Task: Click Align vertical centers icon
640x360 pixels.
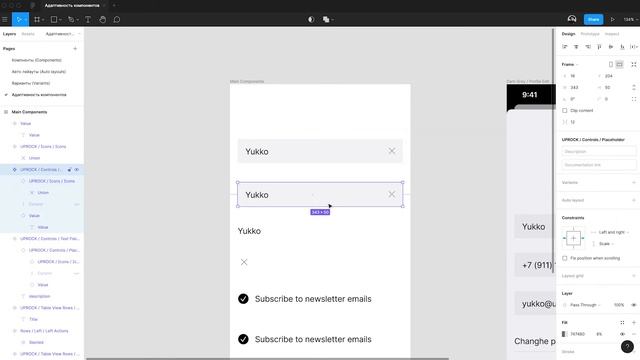Action: (611, 47)
